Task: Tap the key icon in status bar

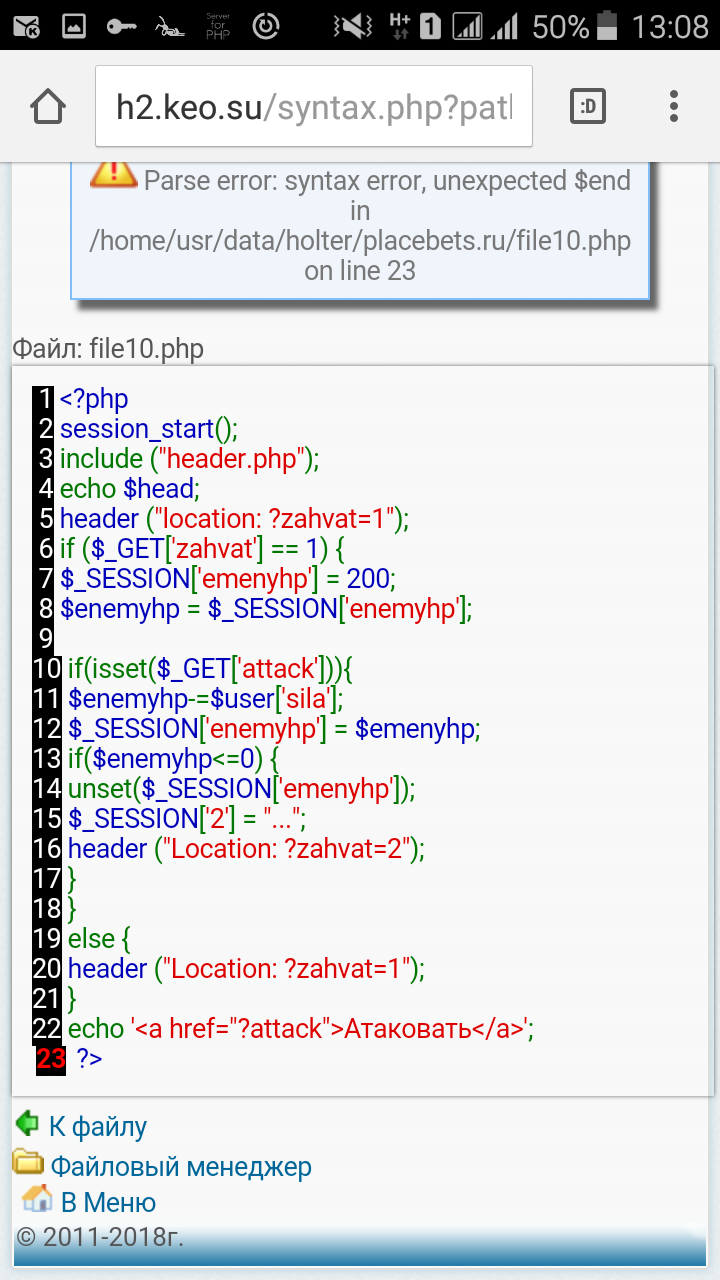Action: click(120, 27)
